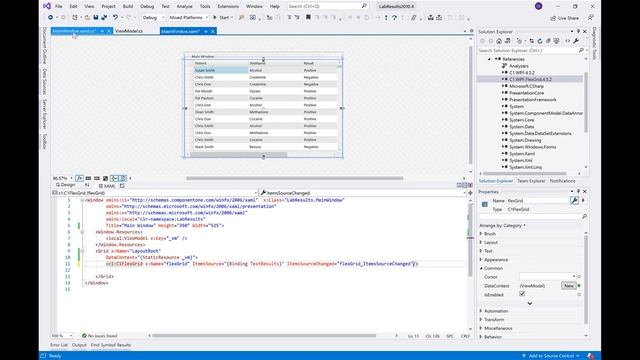Expand the Brush category in Properties
Viewport: 640px width, 360px height.
(481, 234)
